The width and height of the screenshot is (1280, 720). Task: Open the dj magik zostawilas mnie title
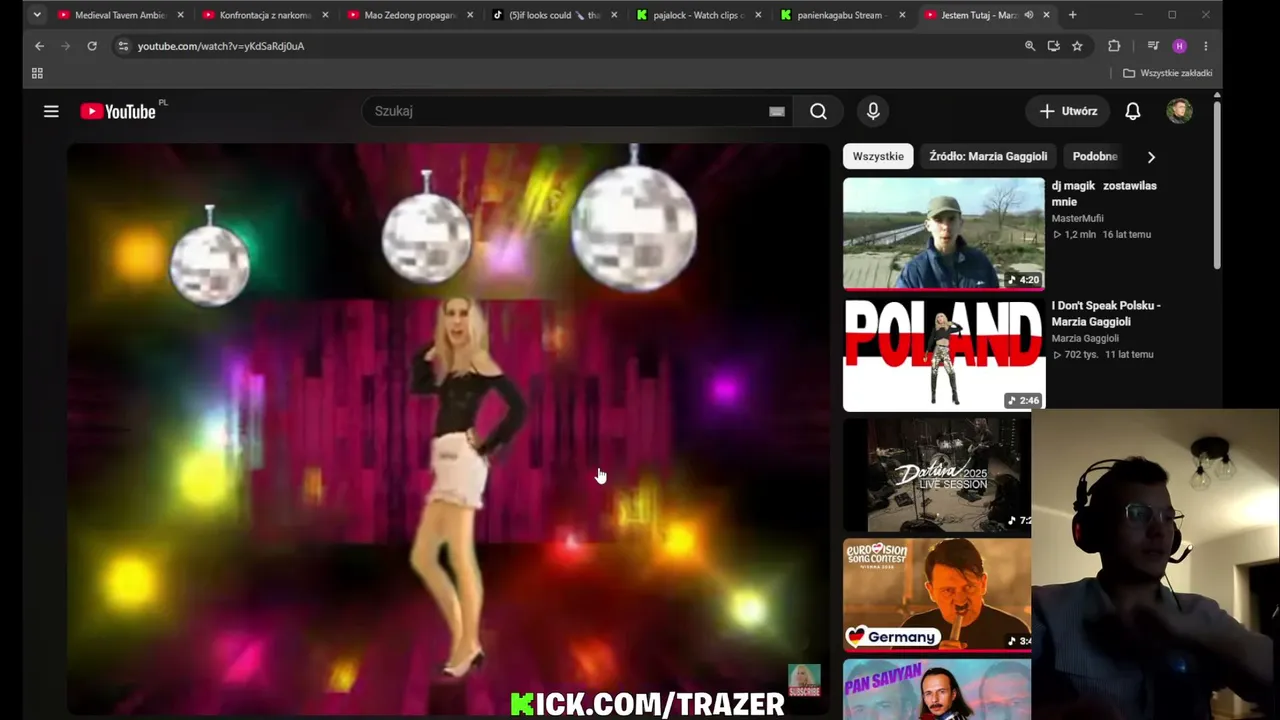tap(1104, 193)
